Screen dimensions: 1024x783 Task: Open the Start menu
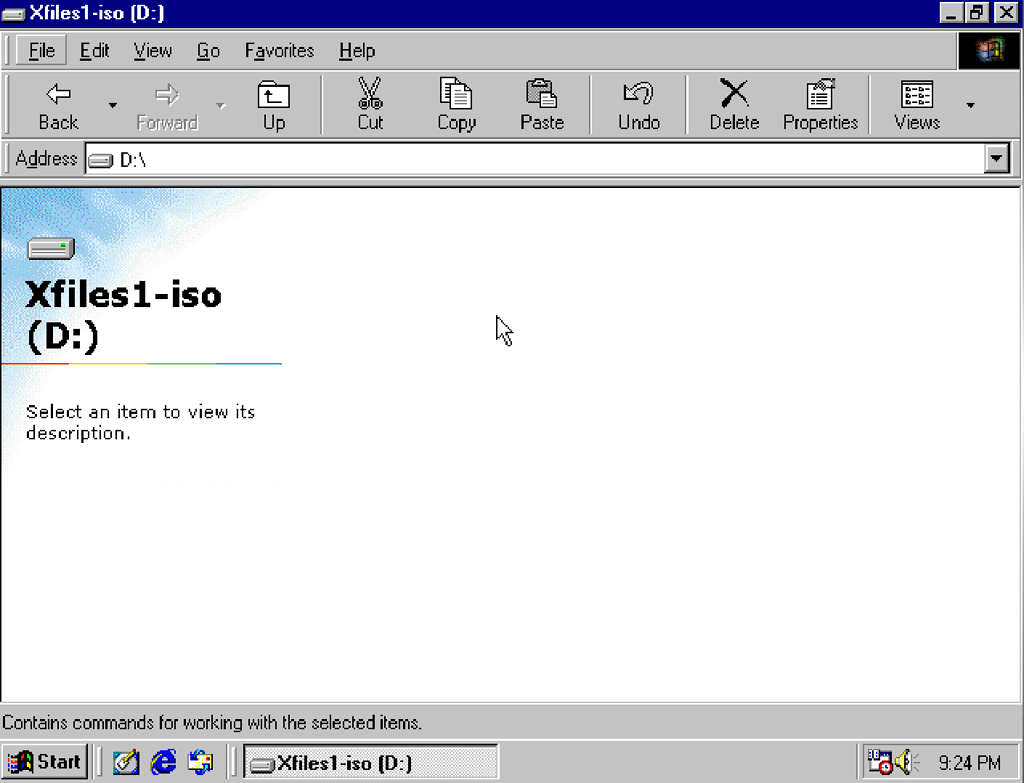[44, 761]
